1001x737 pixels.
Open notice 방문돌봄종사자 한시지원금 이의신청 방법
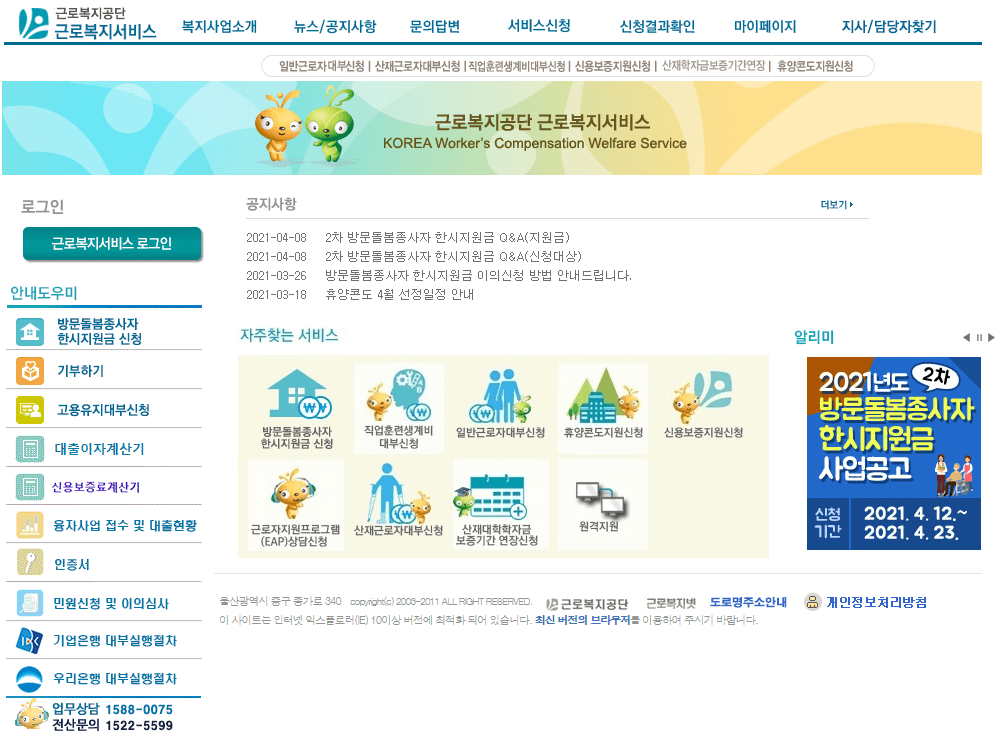[479, 275]
